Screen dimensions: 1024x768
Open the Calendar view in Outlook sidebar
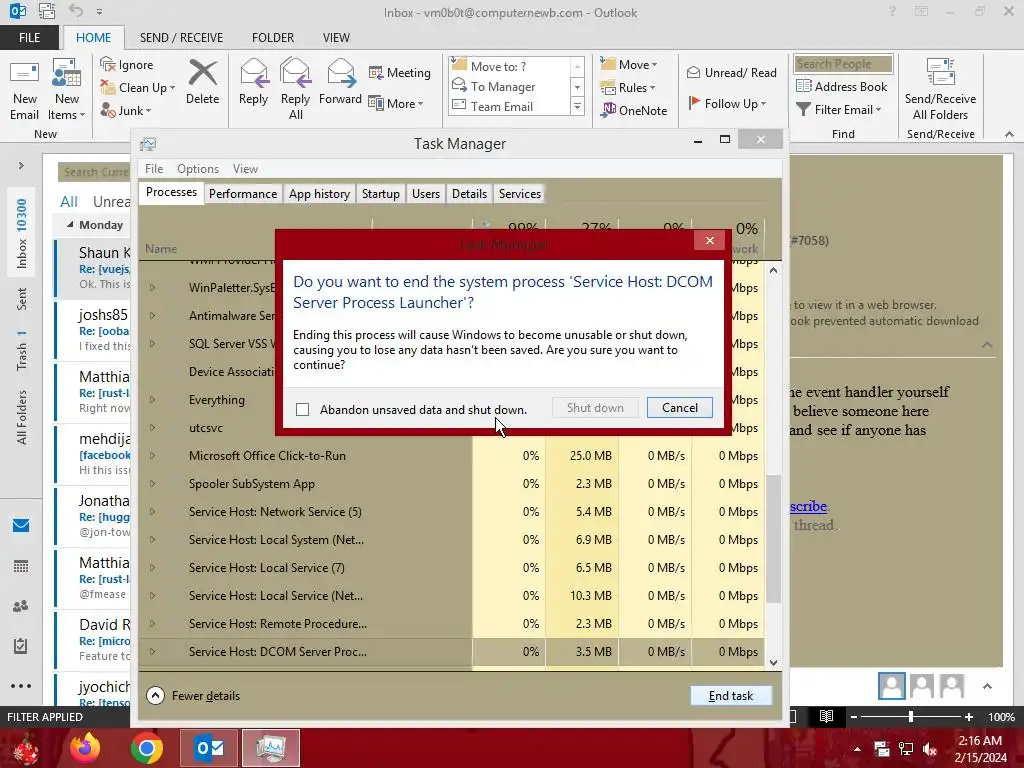pos(21,566)
